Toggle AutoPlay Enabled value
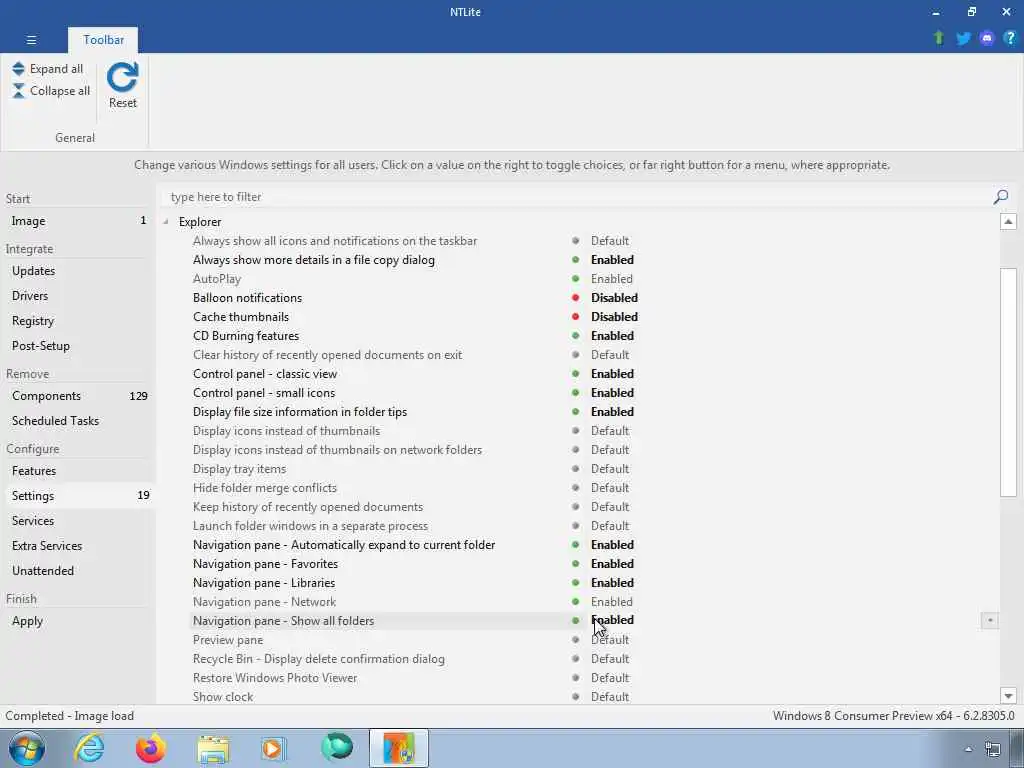The width and height of the screenshot is (1024, 768). tap(611, 279)
